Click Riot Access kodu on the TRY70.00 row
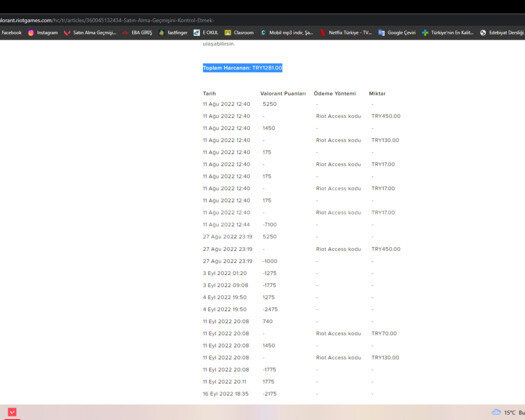The height and width of the screenshot is (420, 525). coord(338,334)
